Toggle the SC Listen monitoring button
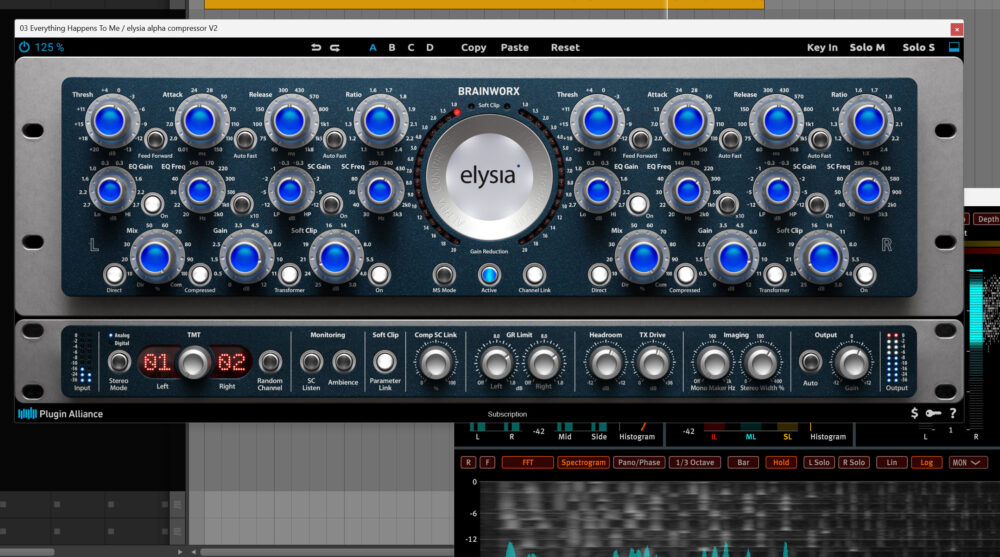The image size is (1000, 557). pos(311,362)
